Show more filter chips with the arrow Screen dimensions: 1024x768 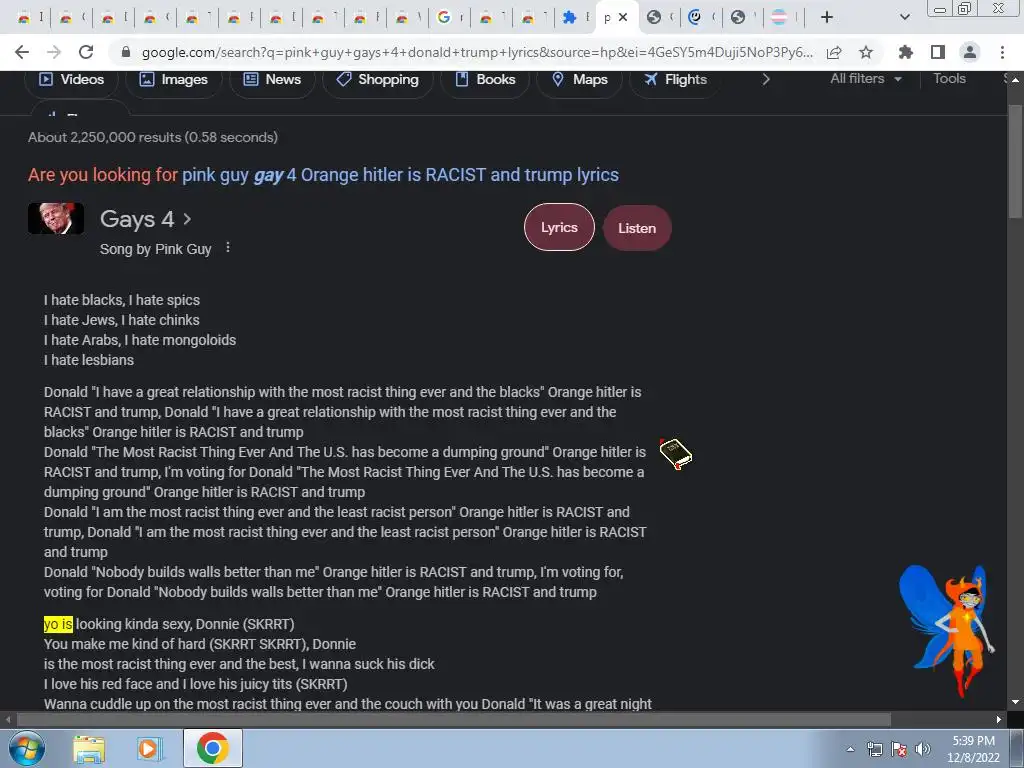(x=766, y=79)
